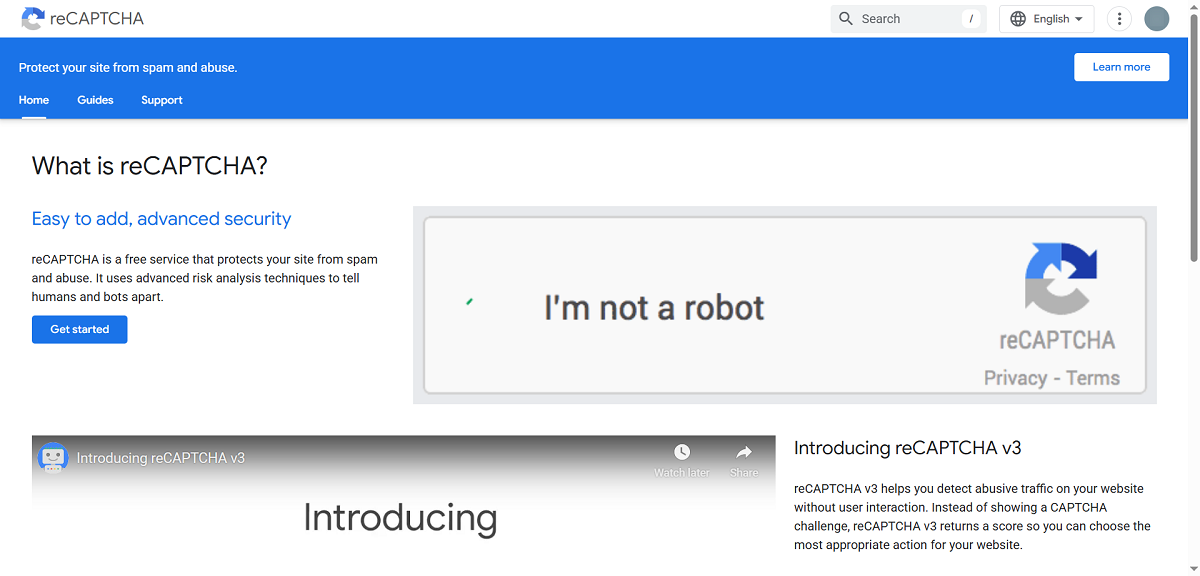Open the Privacy link
Screen dimensions: 1200x576
coord(1015,378)
